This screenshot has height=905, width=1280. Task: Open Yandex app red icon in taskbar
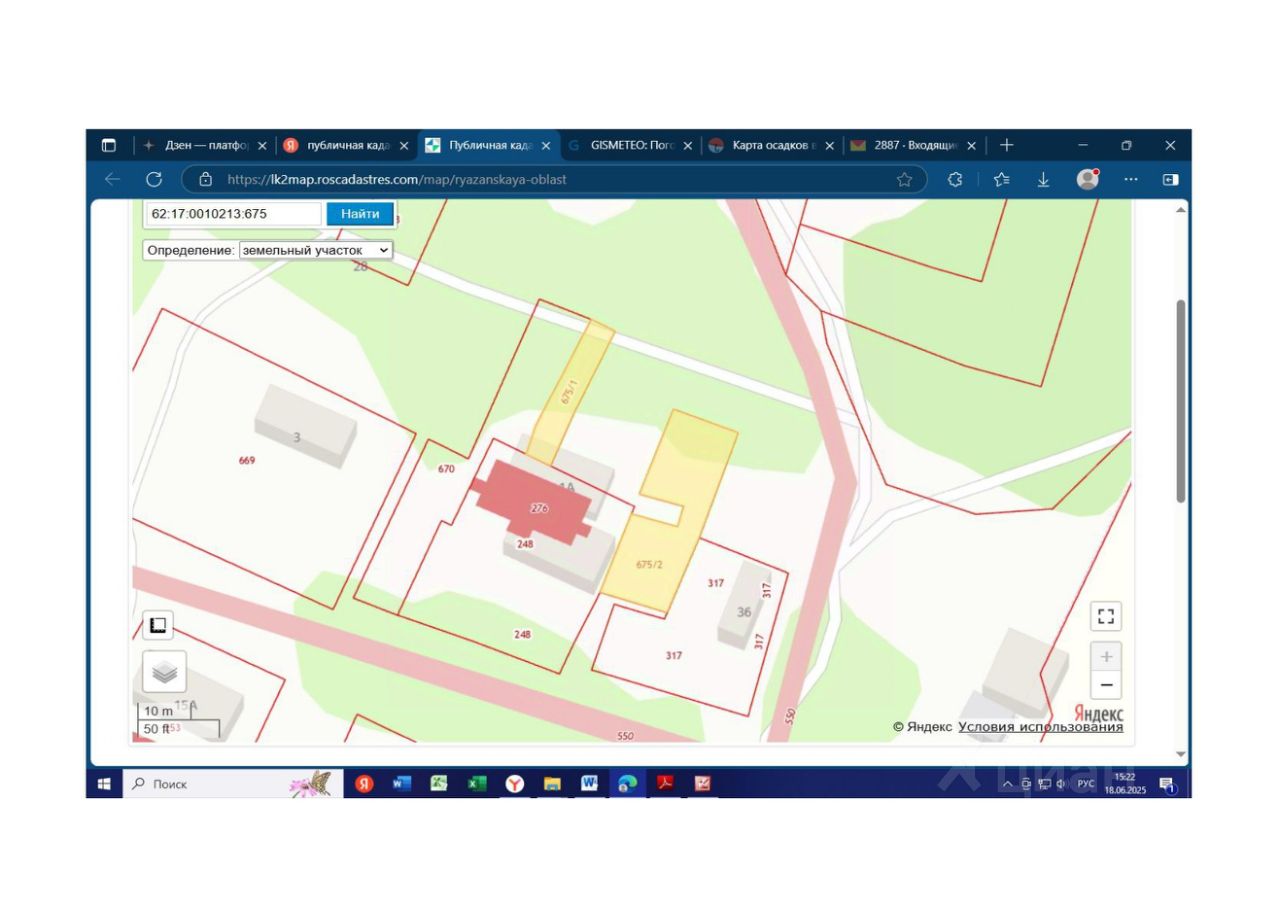point(364,784)
